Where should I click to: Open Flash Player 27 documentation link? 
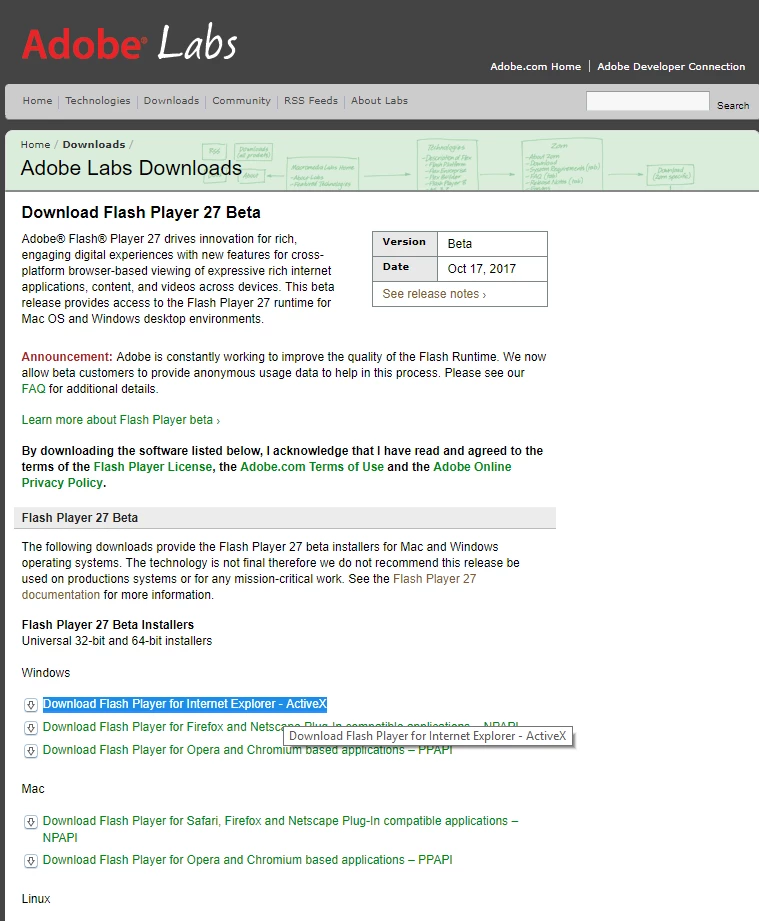249,587
